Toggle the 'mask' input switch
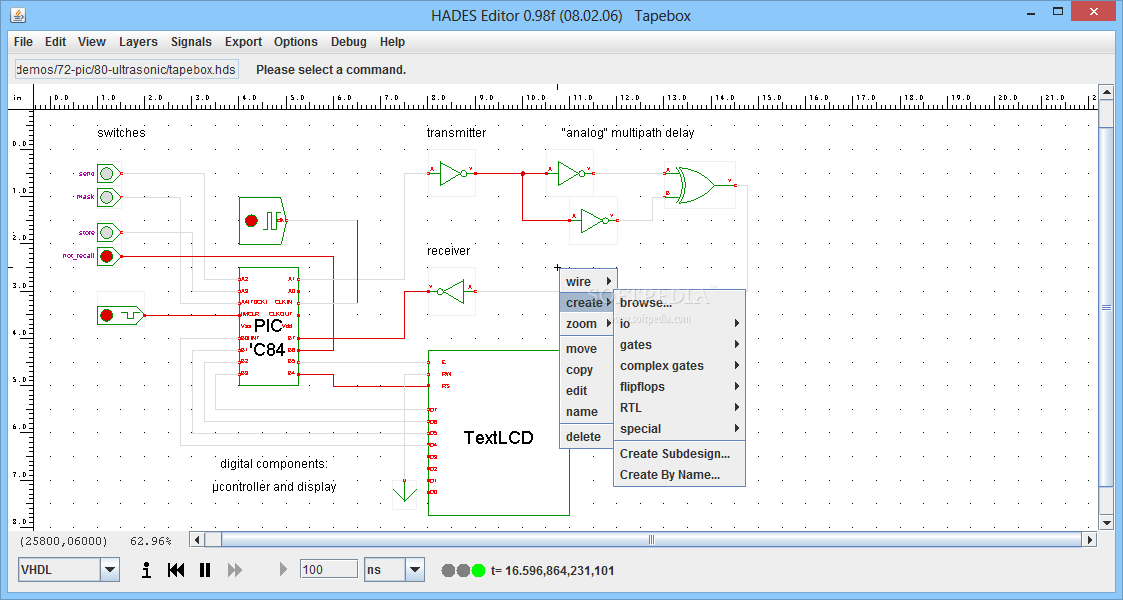The height and width of the screenshot is (600, 1123). tap(108, 197)
